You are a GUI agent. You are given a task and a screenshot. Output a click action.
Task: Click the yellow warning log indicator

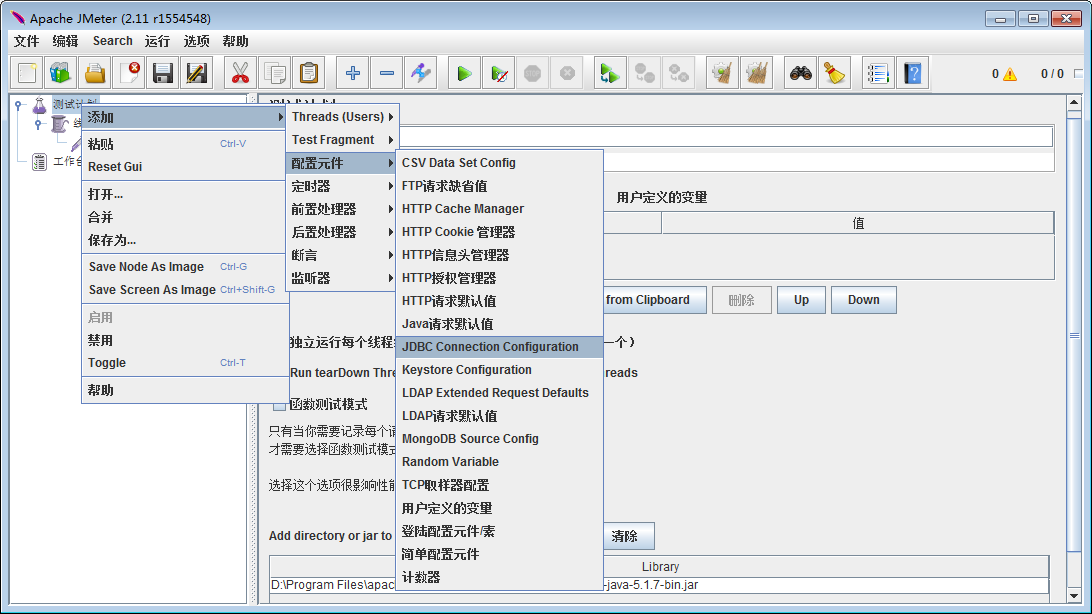click(1010, 74)
